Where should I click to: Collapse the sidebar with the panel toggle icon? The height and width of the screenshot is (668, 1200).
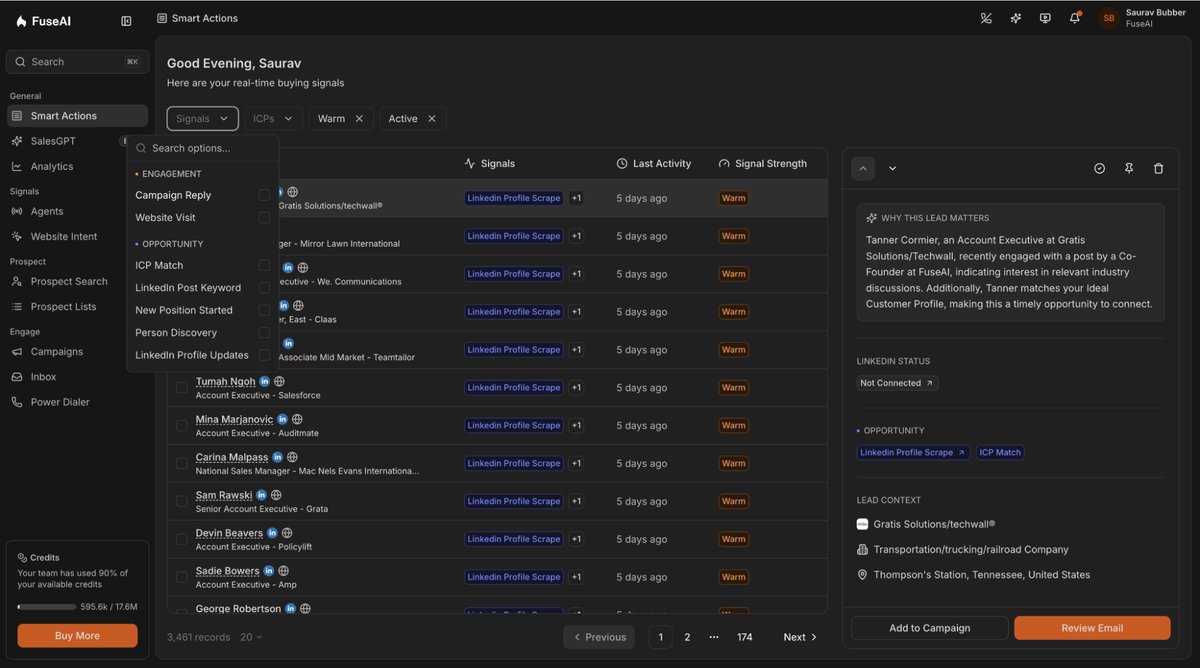(x=126, y=21)
